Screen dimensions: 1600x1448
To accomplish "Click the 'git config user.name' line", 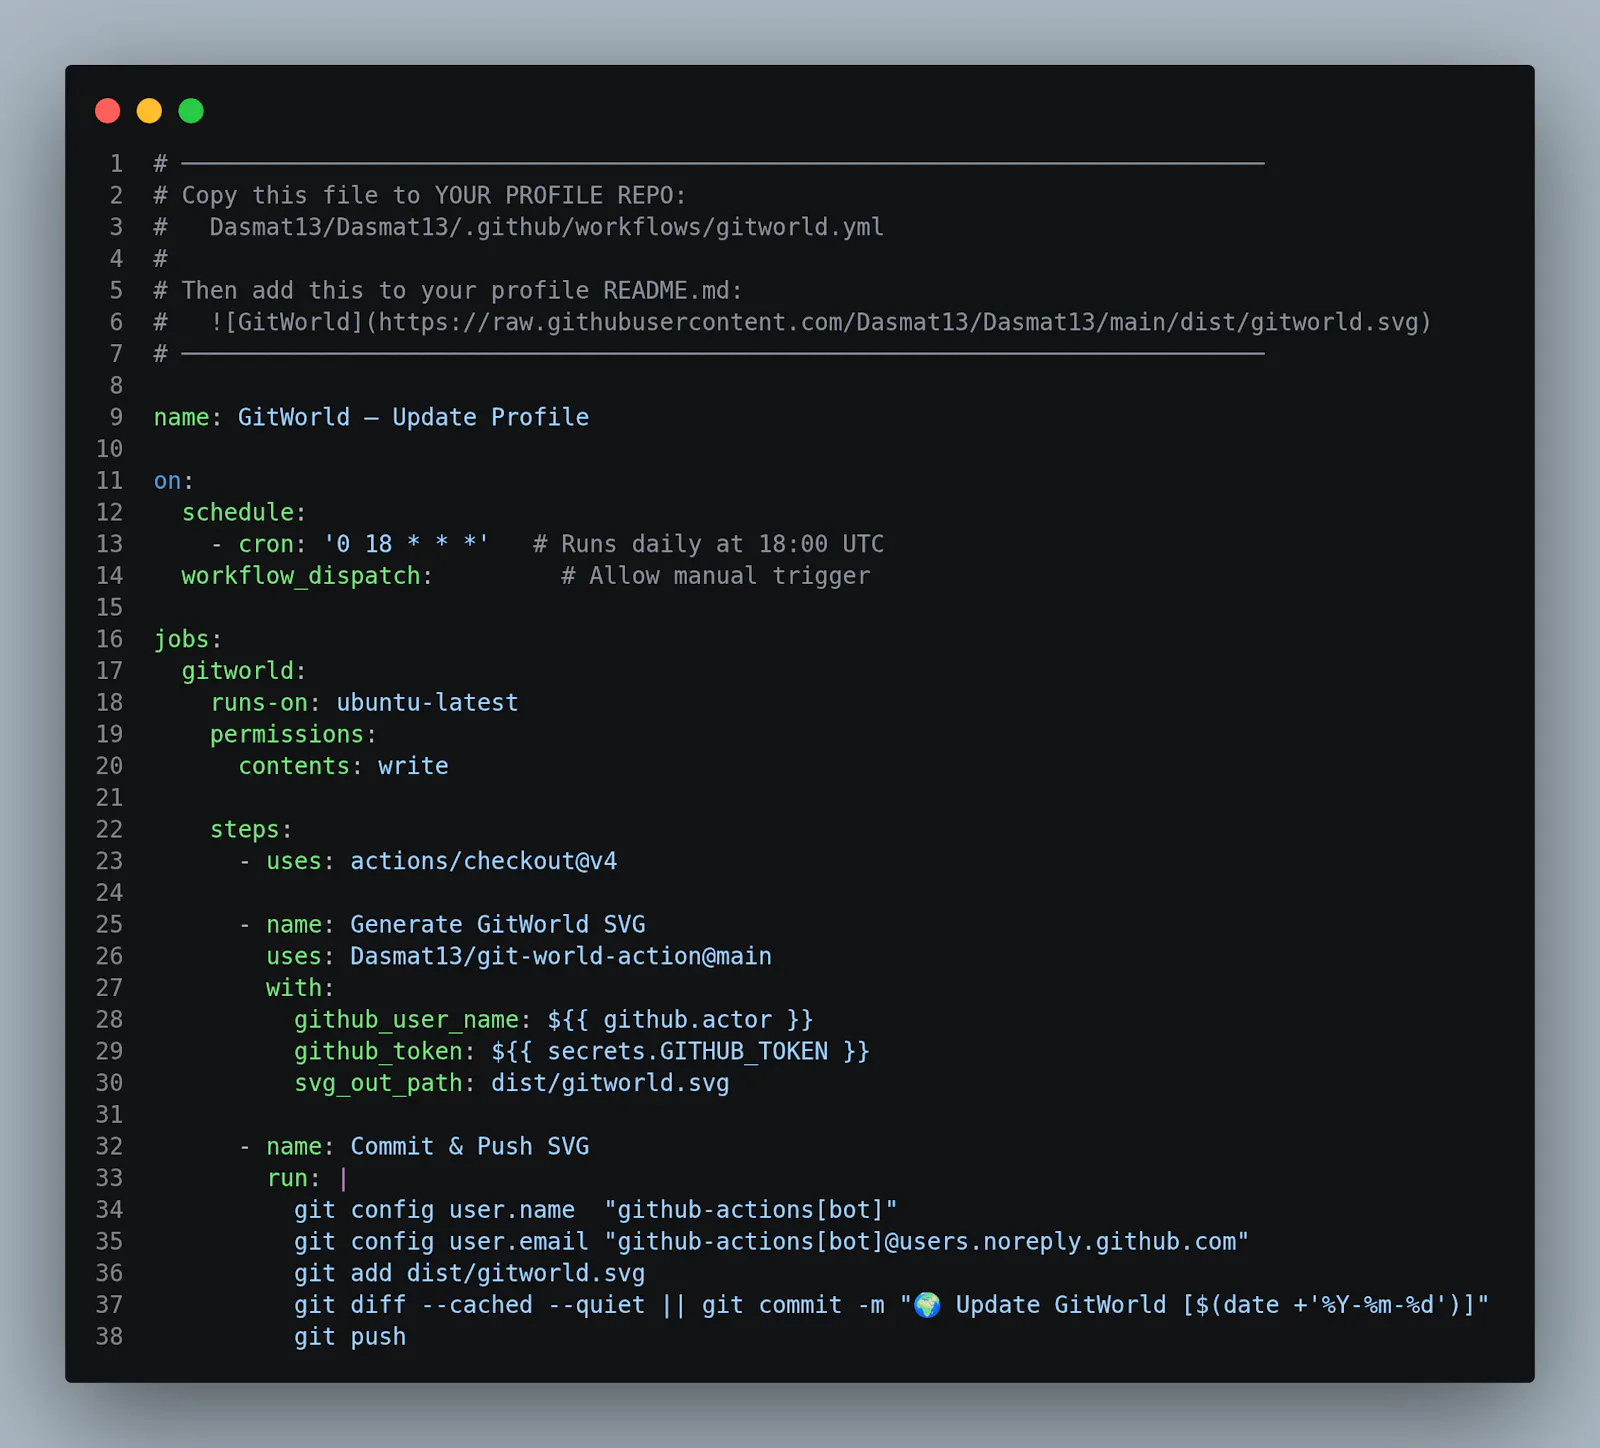I will click(596, 1210).
